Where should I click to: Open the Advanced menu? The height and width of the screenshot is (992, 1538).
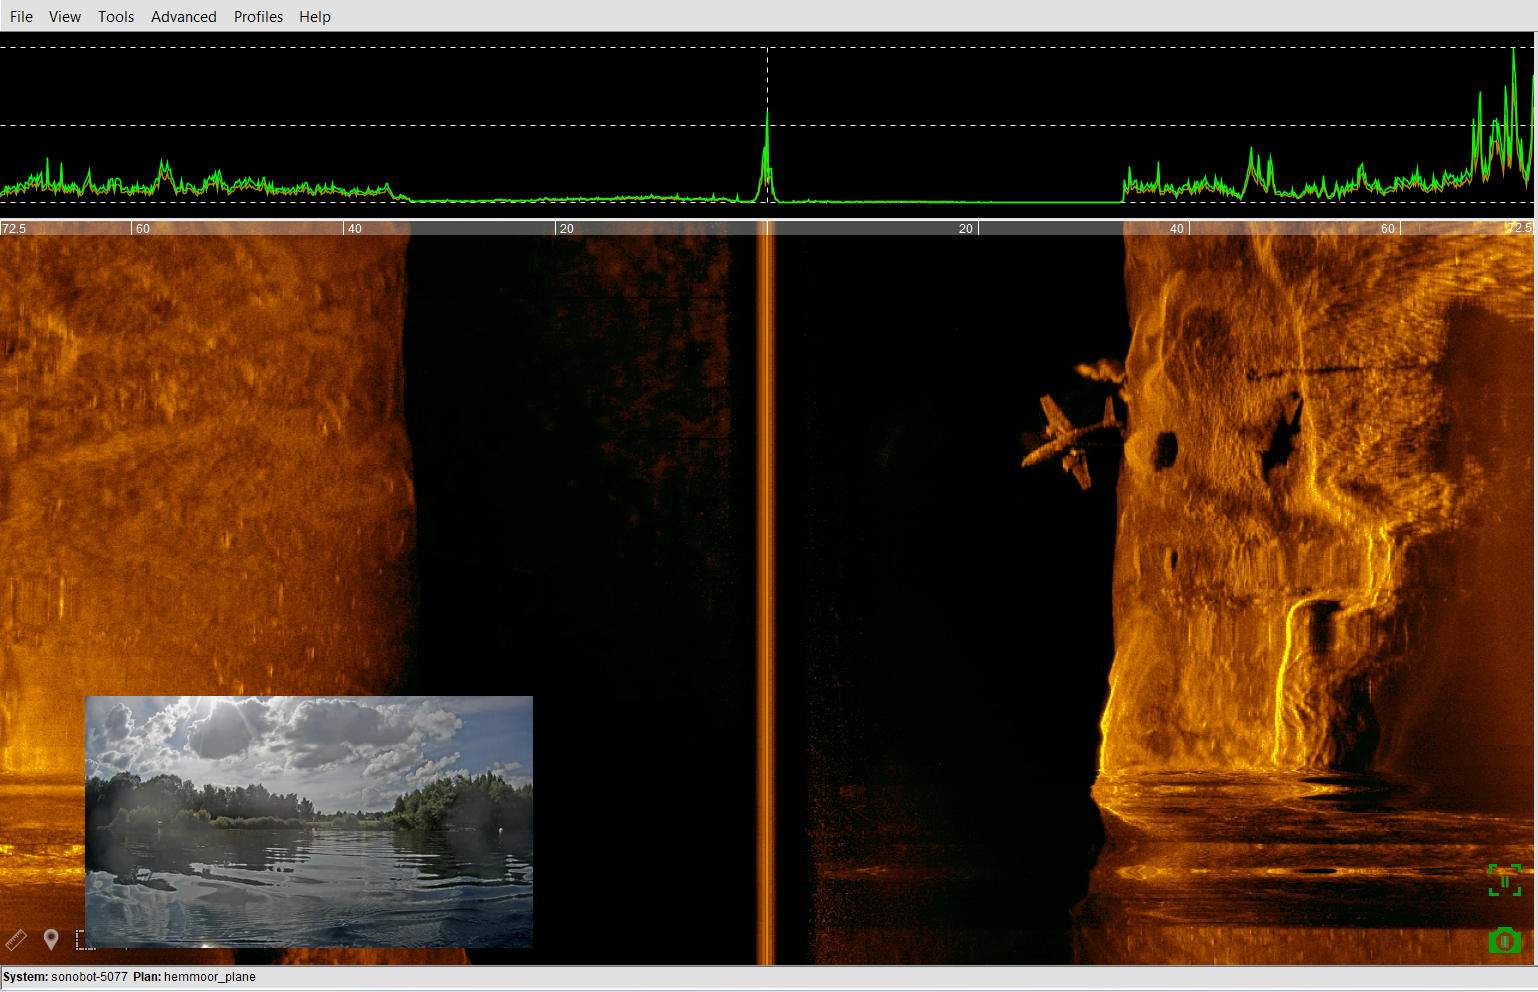pos(184,16)
